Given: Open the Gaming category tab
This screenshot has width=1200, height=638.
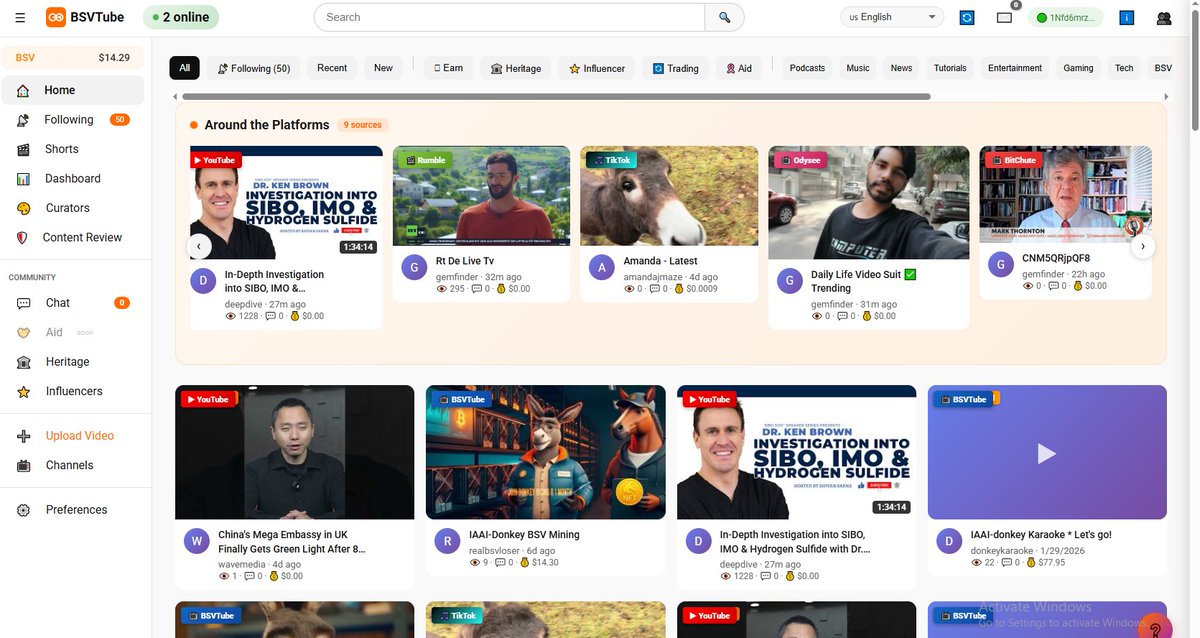Looking at the screenshot, I should tap(1077, 67).
